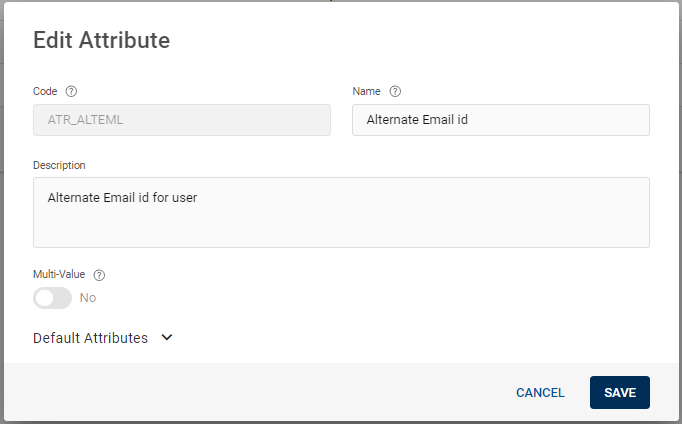682x424 pixels.
Task: Click the disabled Code field ATR_ALTEML
Action: pyautogui.click(x=182, y=120)
